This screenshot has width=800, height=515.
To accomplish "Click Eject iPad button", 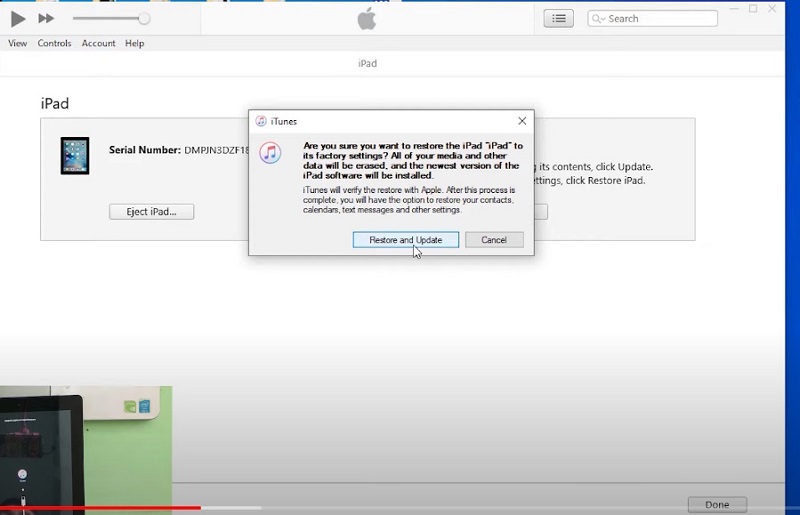I will [152, 212].
